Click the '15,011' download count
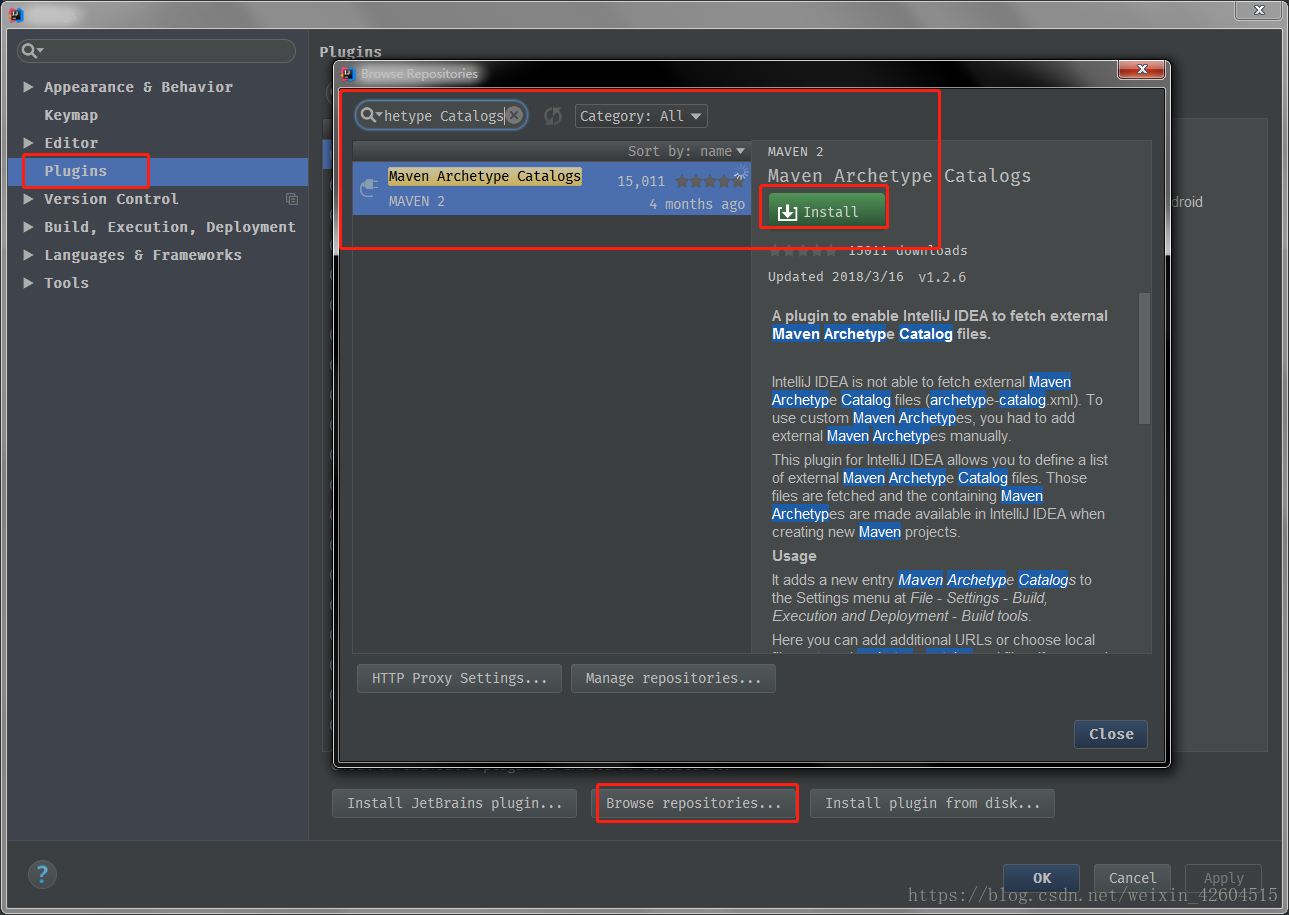The width and height of the screenshot is (1289, 915). (641, 182)
